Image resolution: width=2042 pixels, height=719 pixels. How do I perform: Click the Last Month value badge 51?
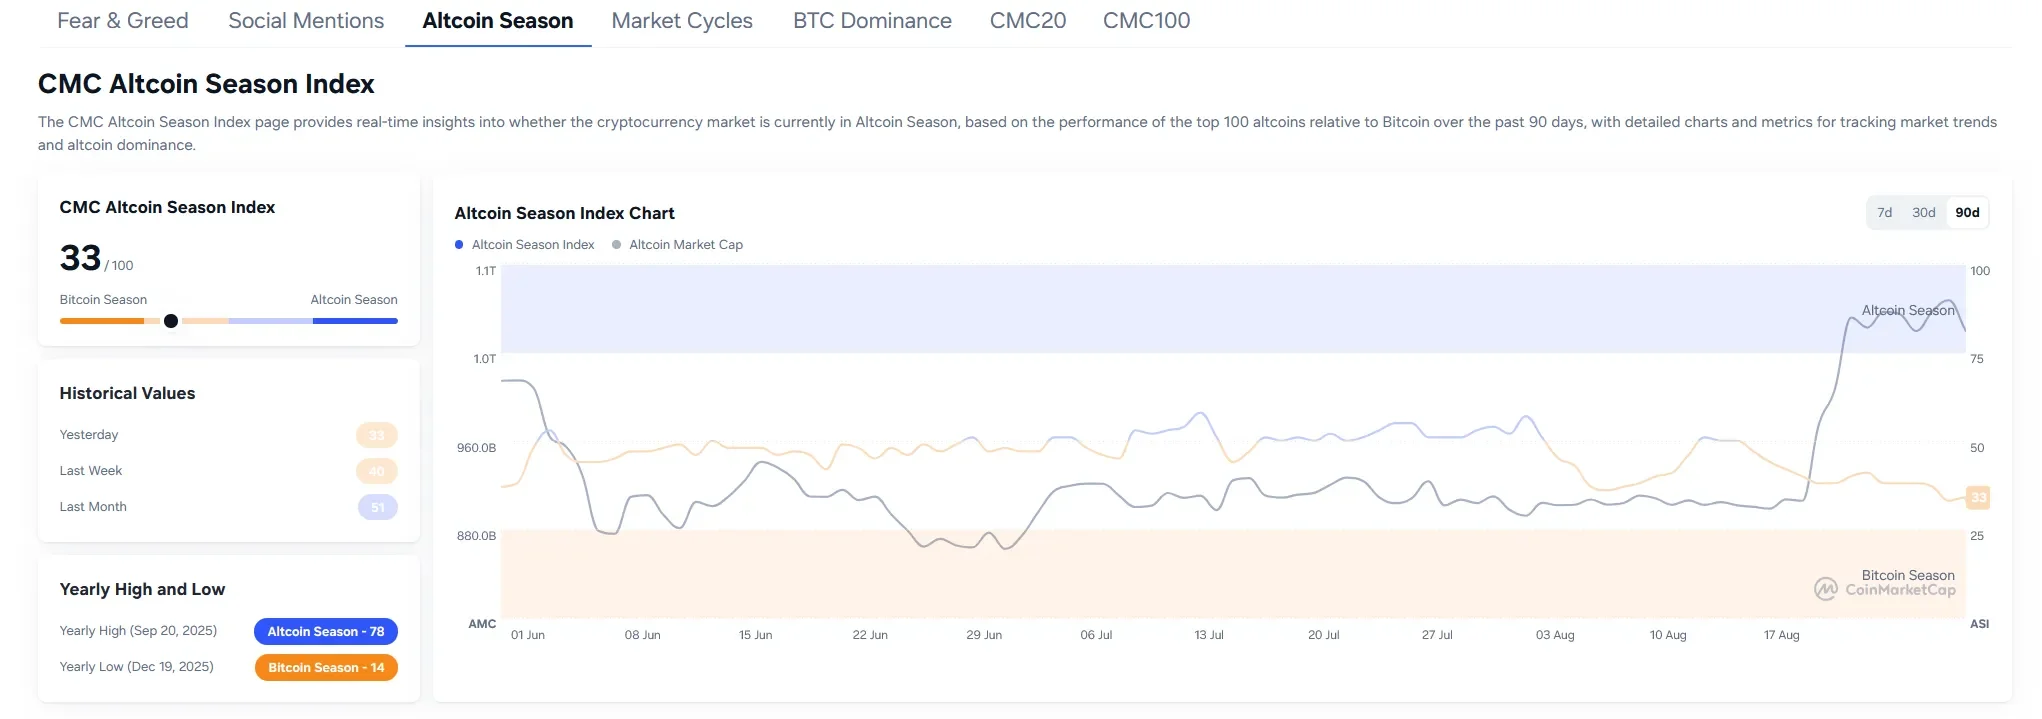pos(377,507)
